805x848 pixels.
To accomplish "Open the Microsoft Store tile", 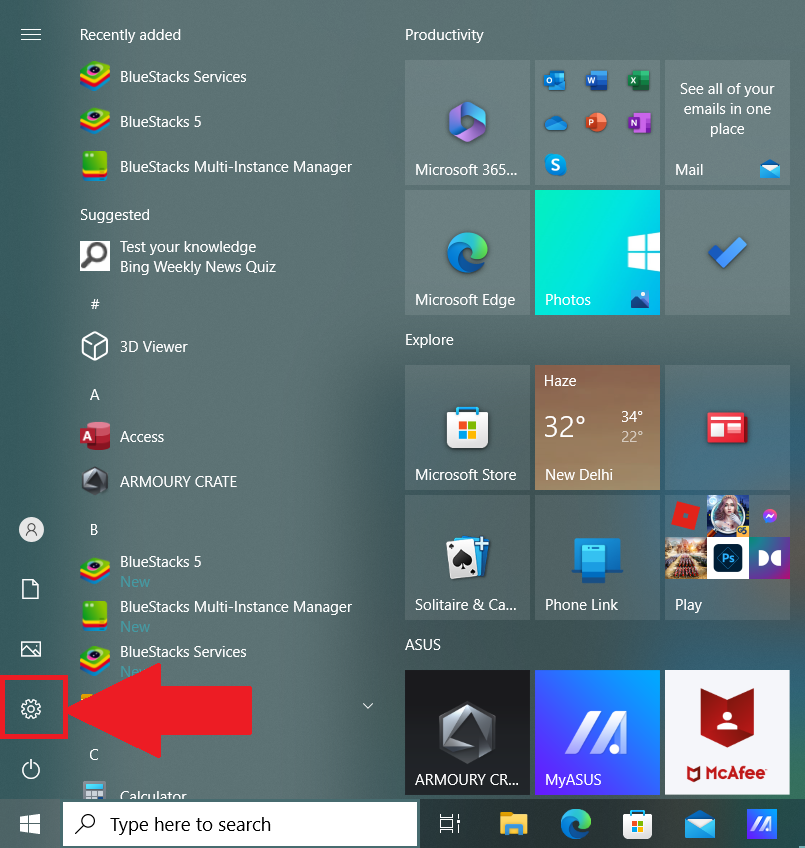I will pyautogui.click(x=467, y=428).
